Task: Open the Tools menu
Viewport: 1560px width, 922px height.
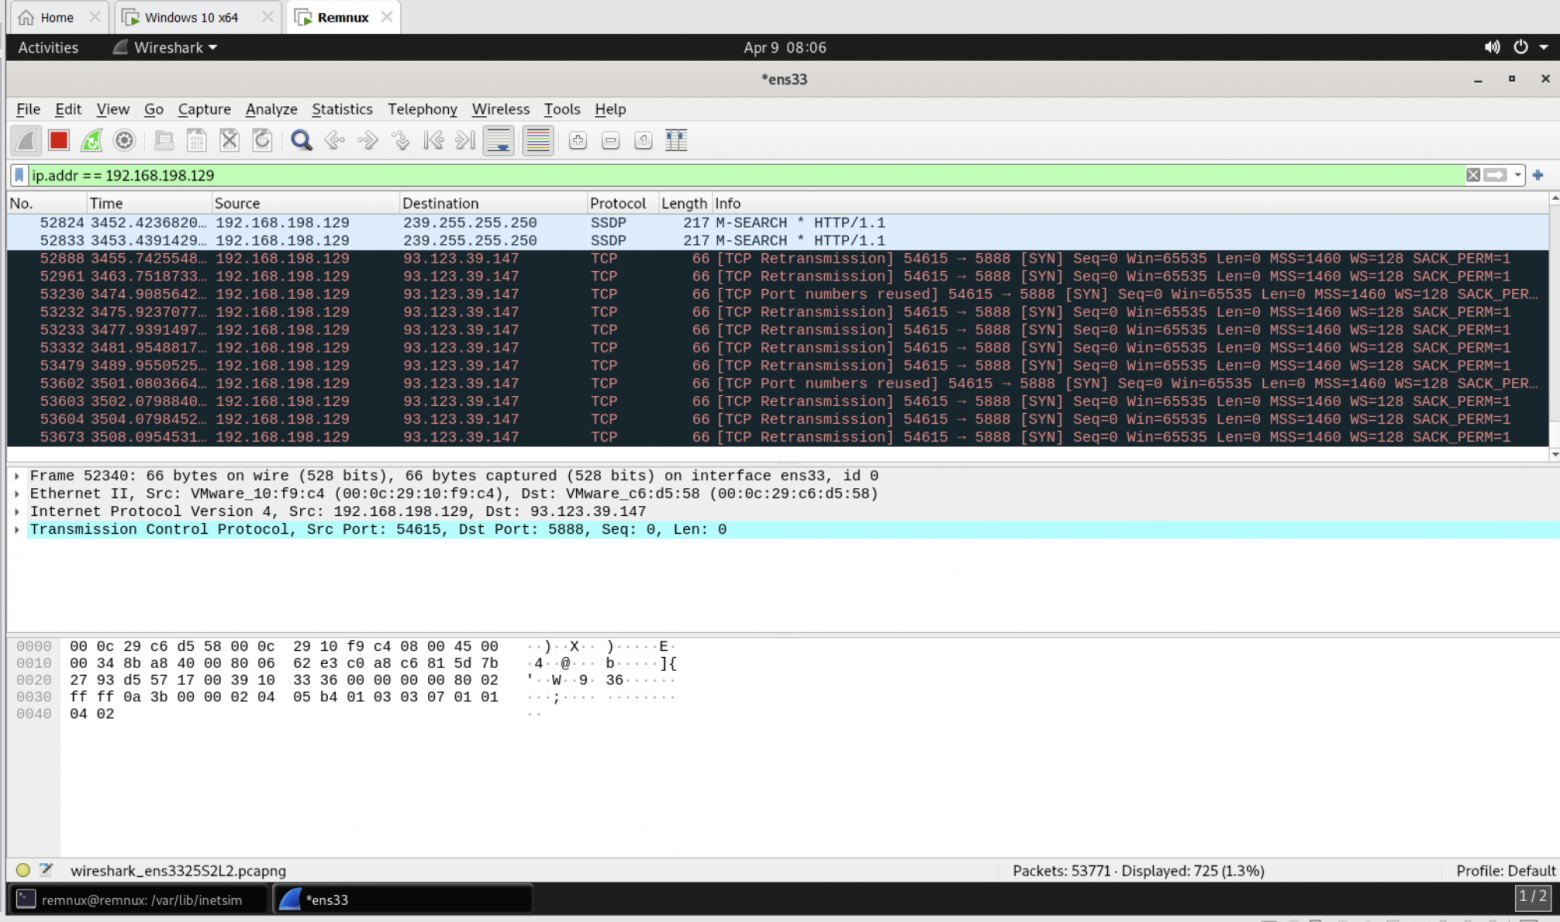Action: pyautogui.click(x=562, y=109)
